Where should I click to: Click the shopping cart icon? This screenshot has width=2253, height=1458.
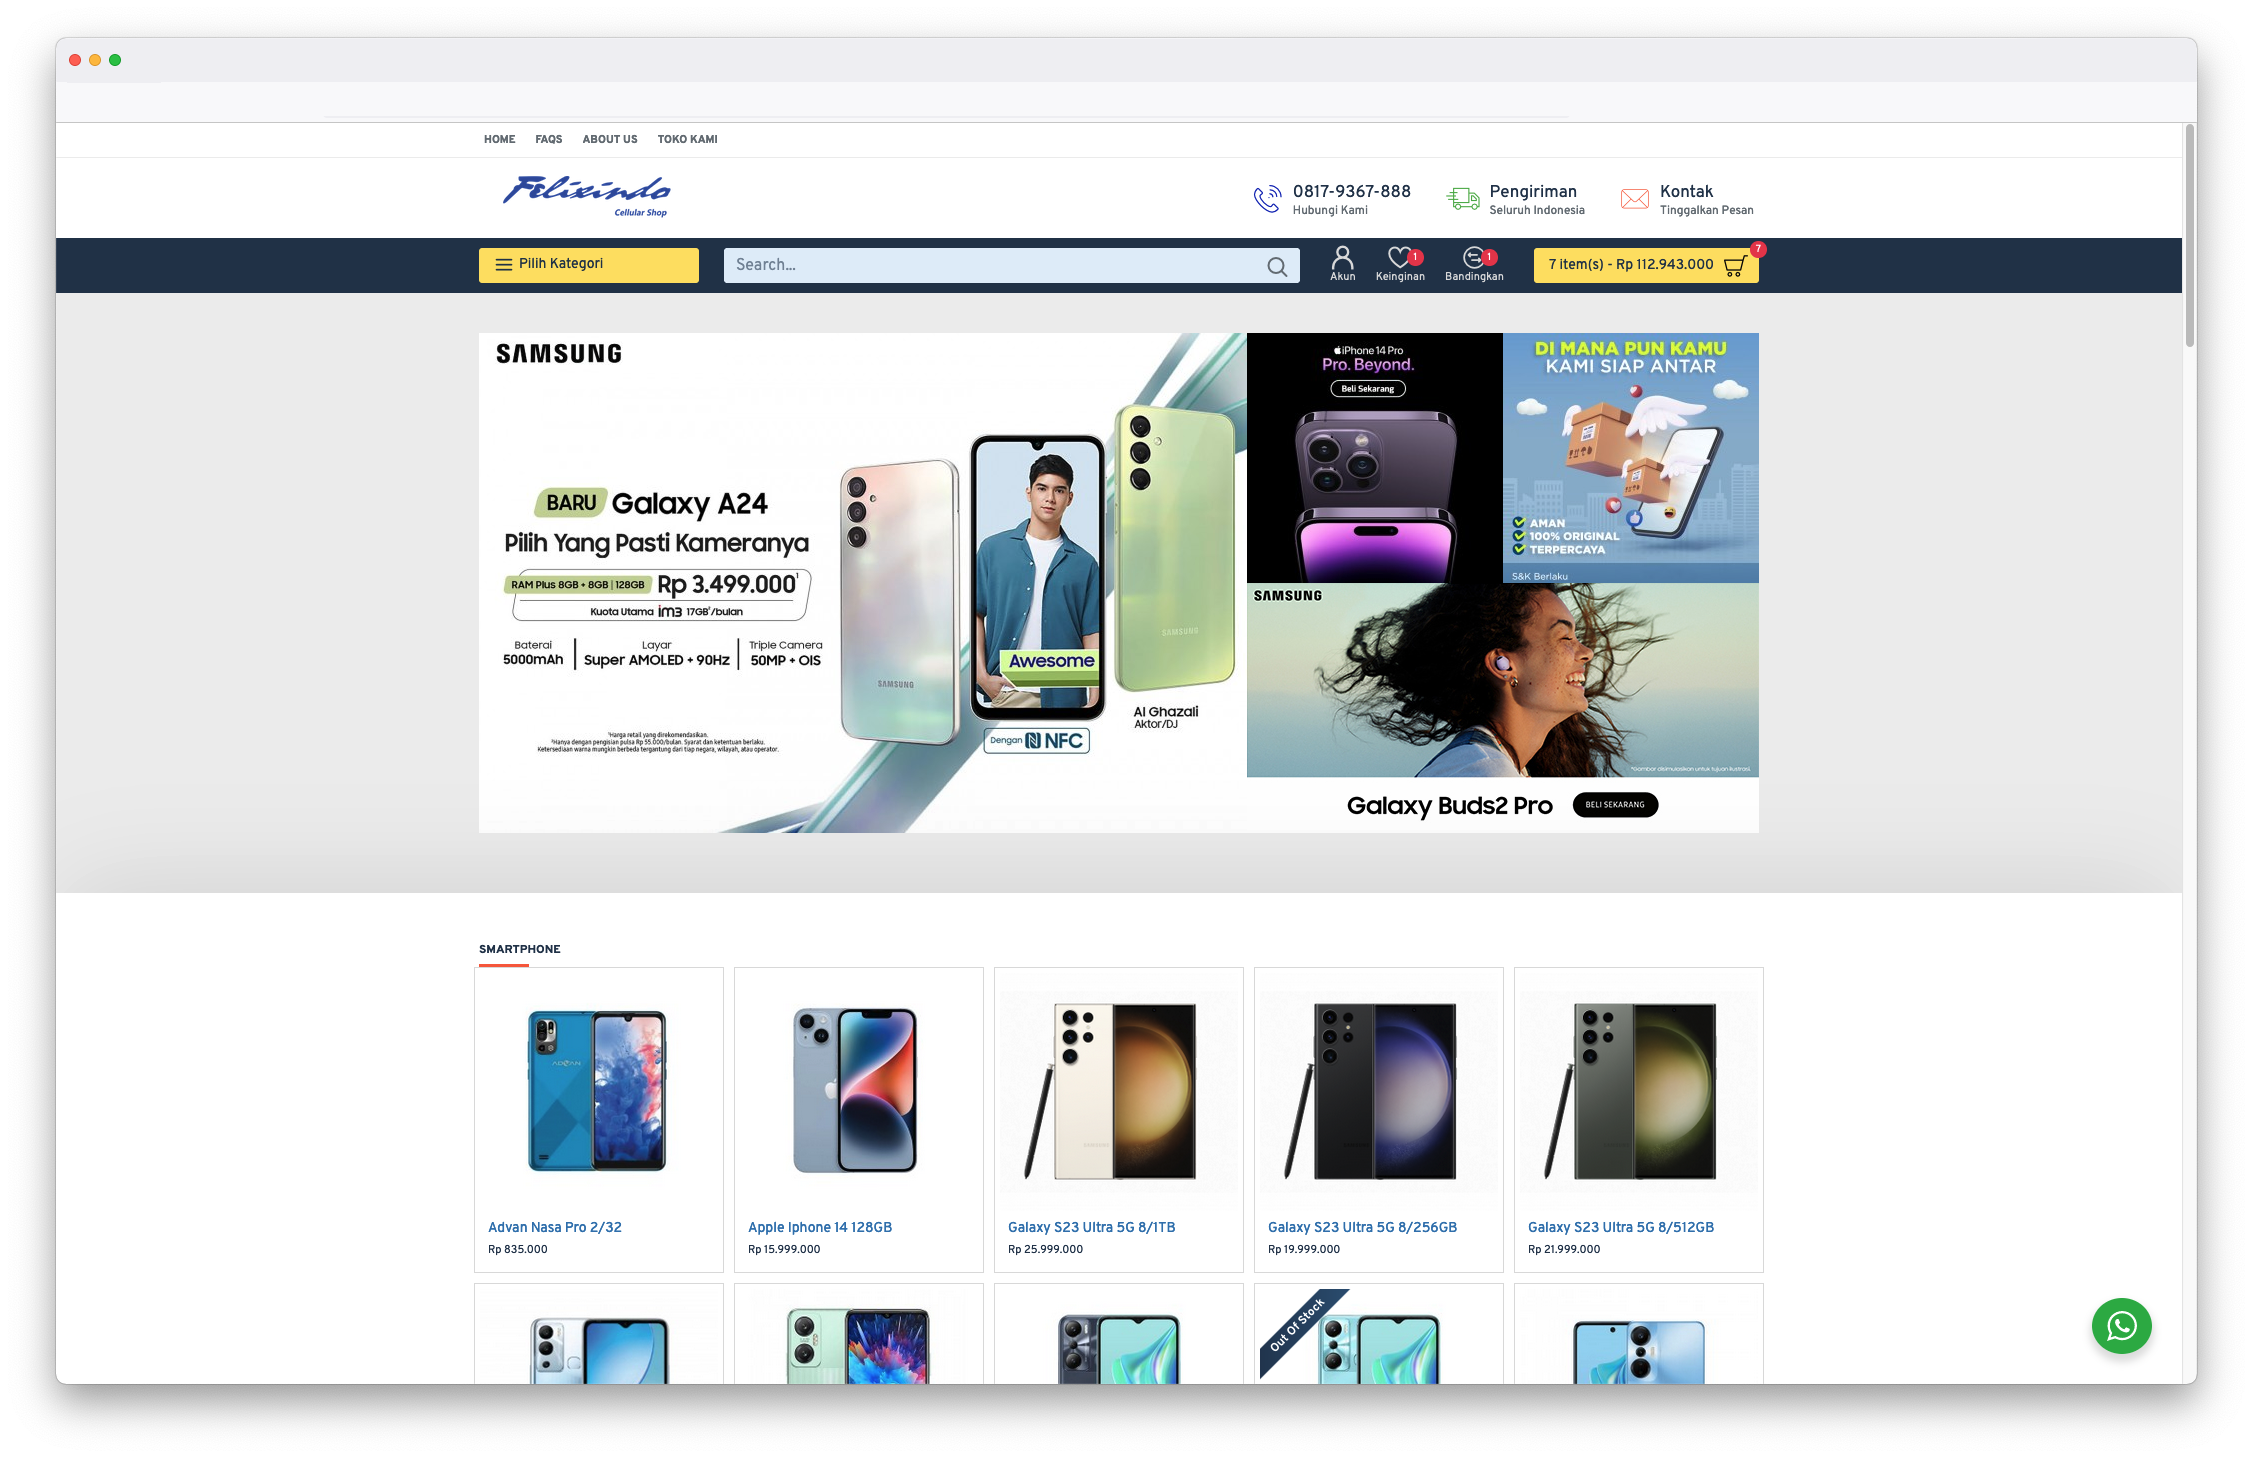coord(1735,266)
